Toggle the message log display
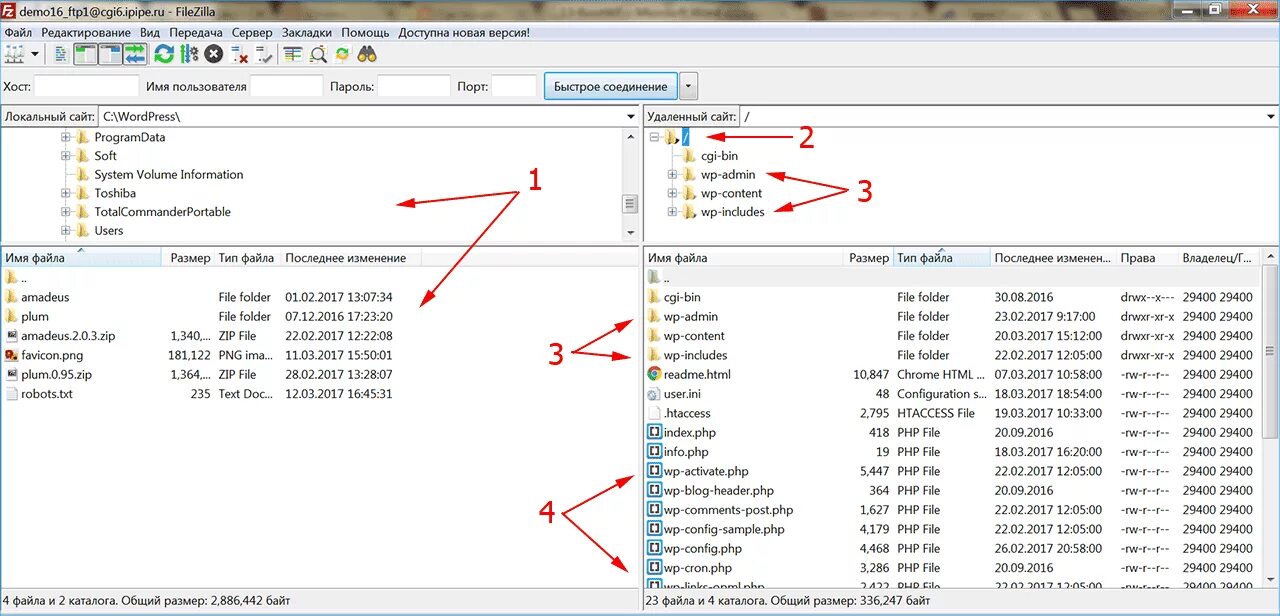 [x=62, y=54]
